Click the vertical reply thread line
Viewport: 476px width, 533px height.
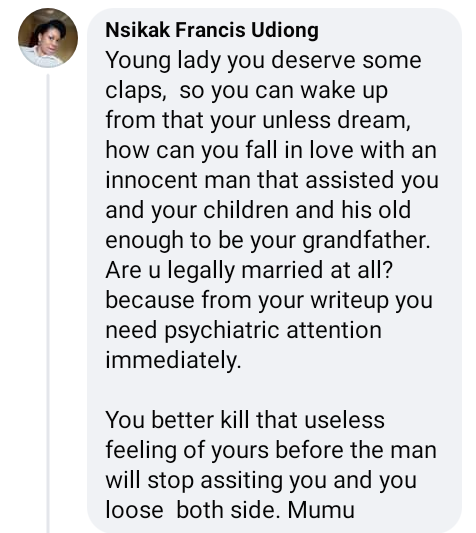tap(48, 303)
